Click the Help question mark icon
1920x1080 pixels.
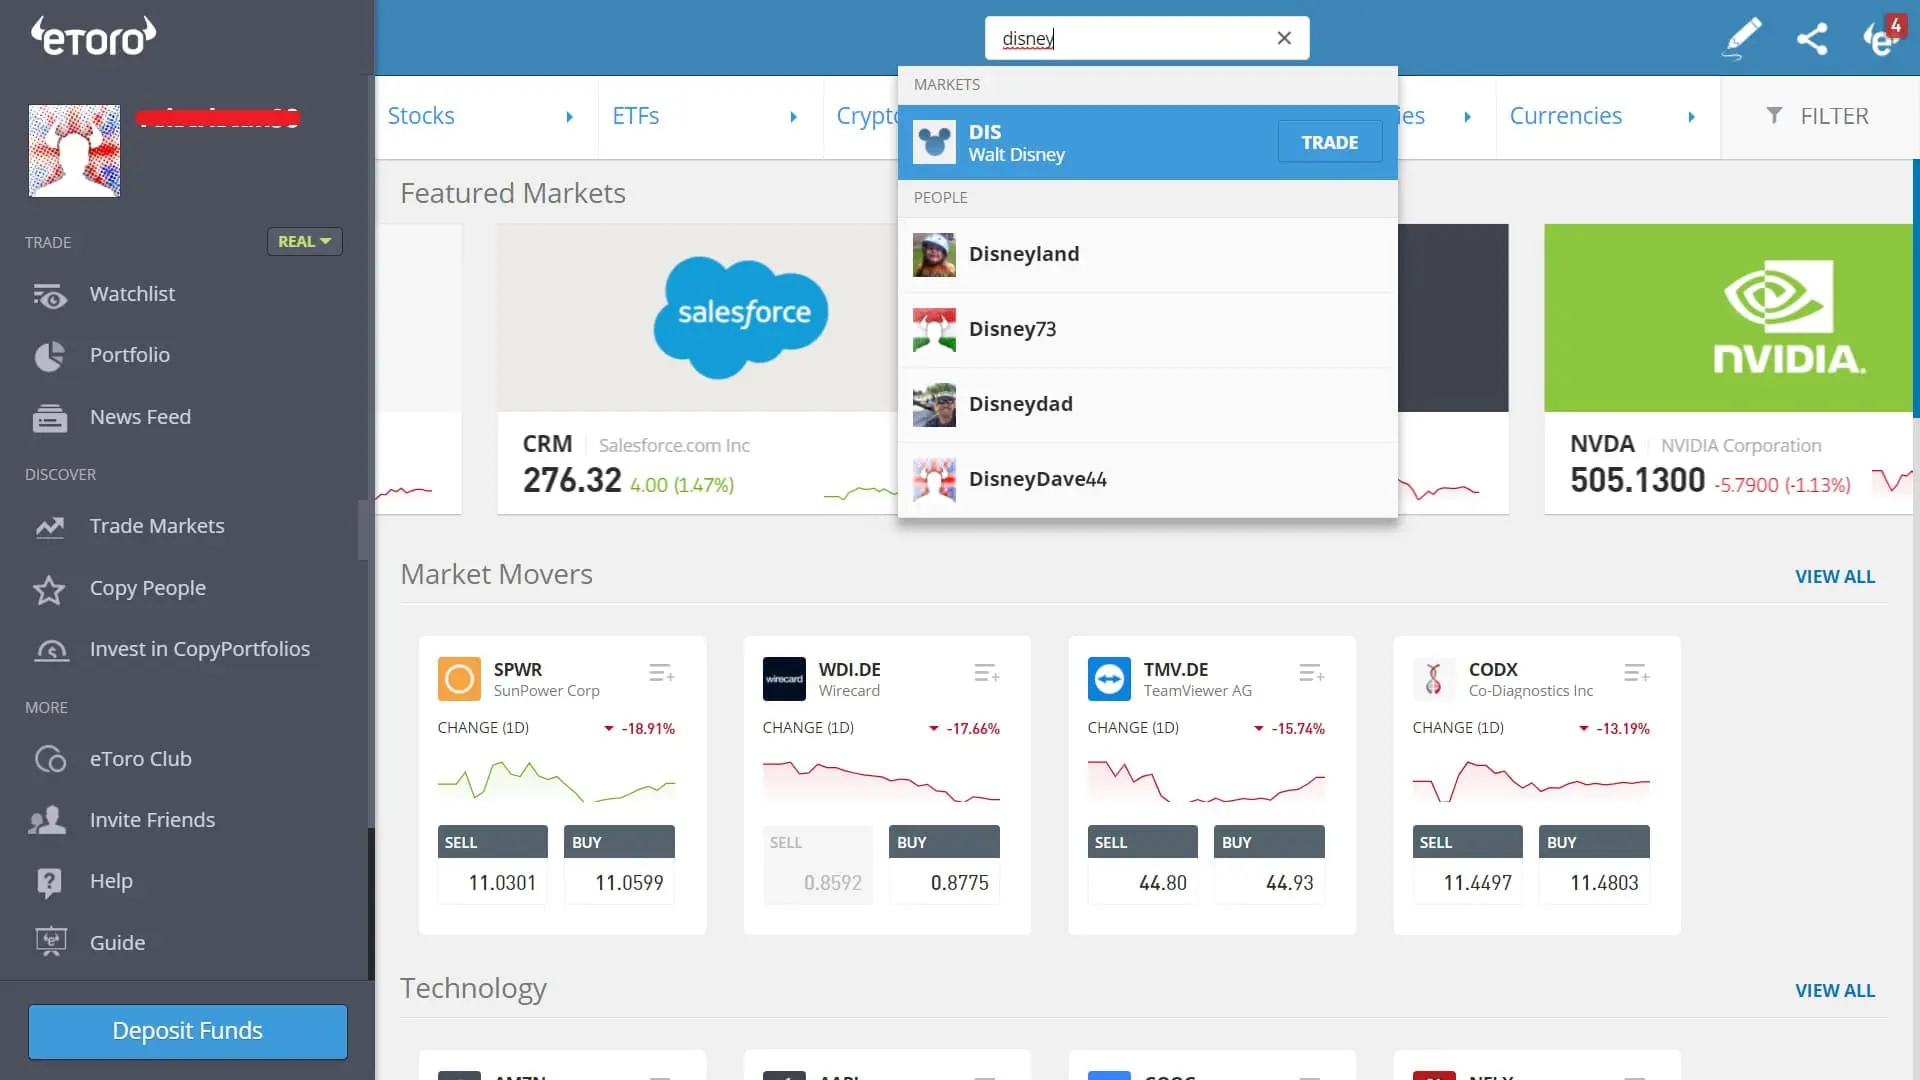(49, 882)
